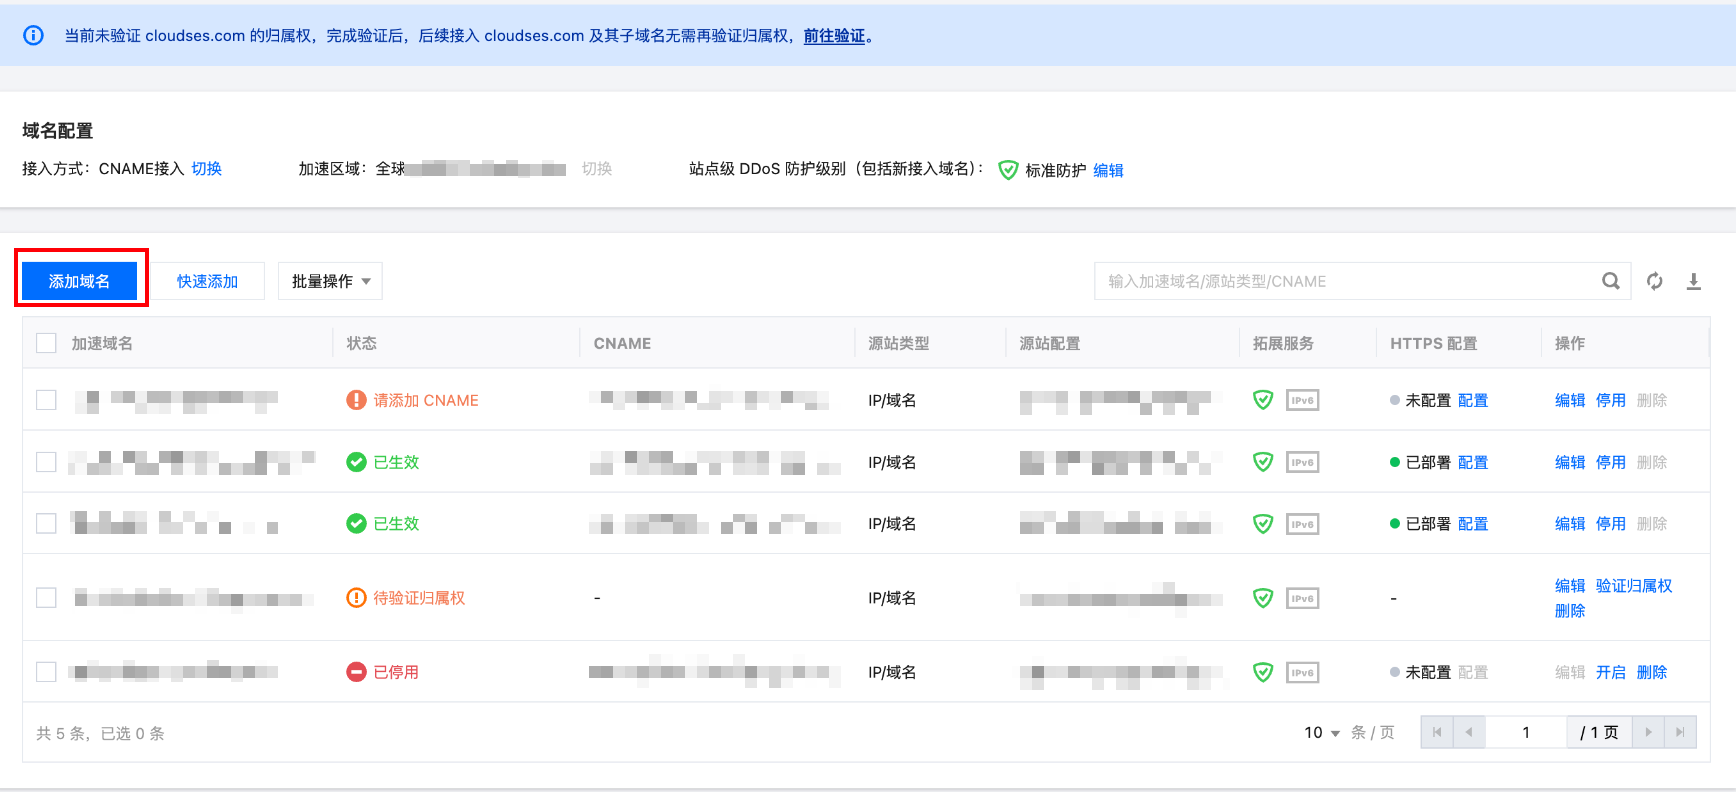The image size is (1736, 792).
Task: Go to the first page of results
Action: pyautogui.click(x=1437, y=732)
